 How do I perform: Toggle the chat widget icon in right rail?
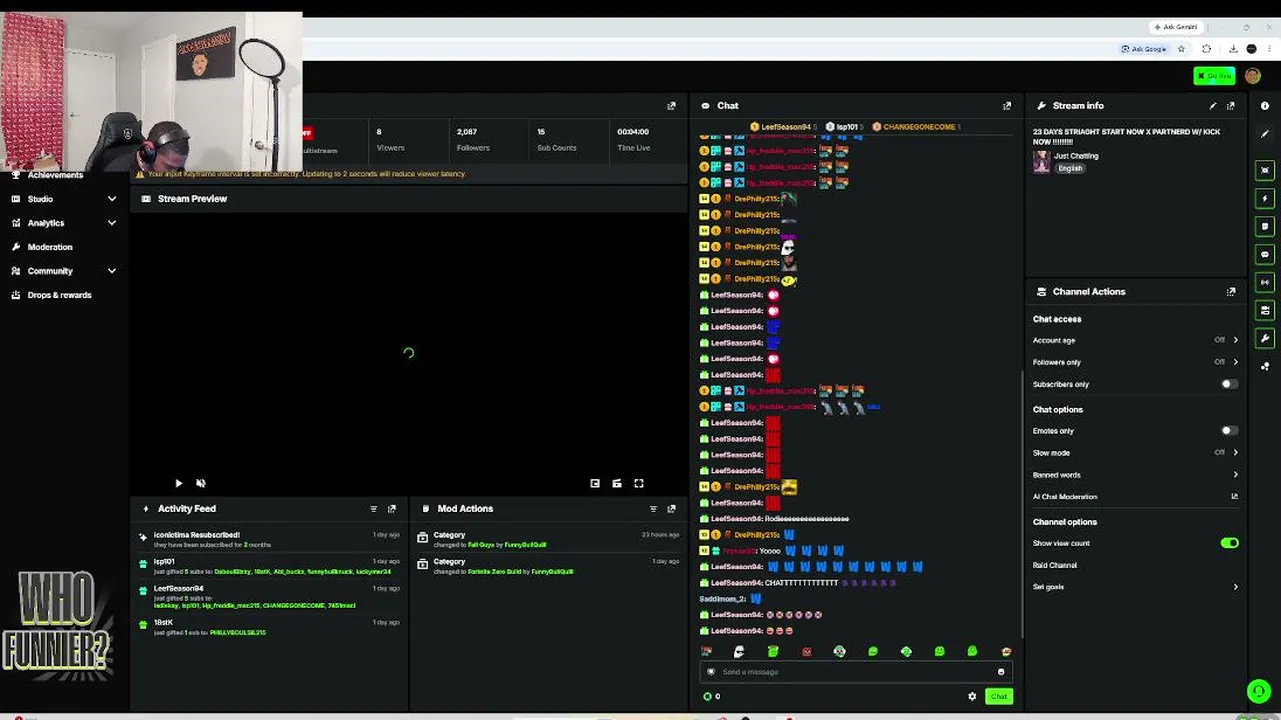coord(1265,255)
